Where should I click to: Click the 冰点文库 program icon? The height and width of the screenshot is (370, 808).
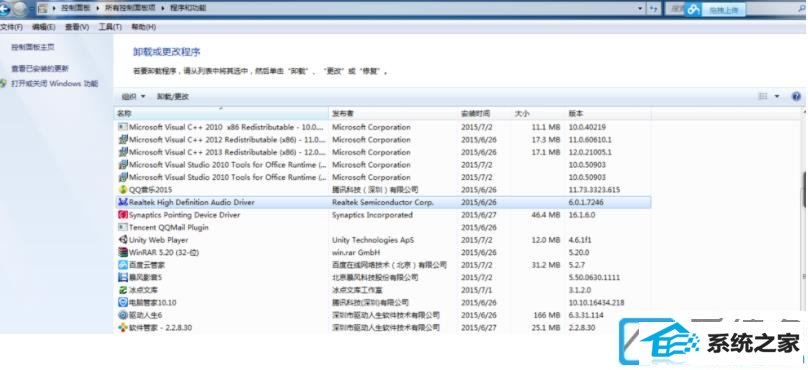(123, 290)
